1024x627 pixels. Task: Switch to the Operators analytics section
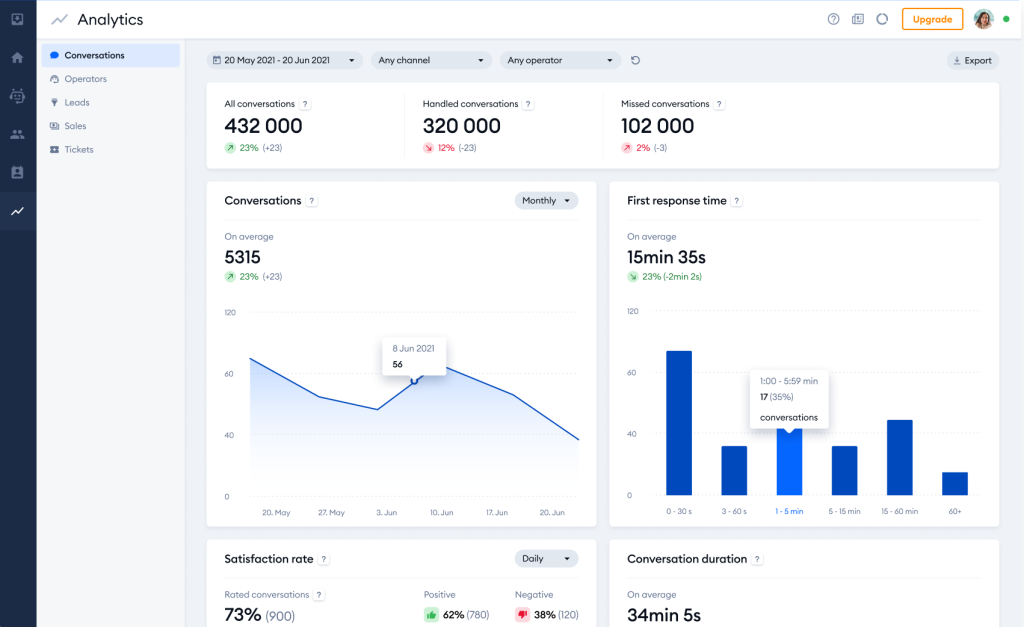point(85,79)
